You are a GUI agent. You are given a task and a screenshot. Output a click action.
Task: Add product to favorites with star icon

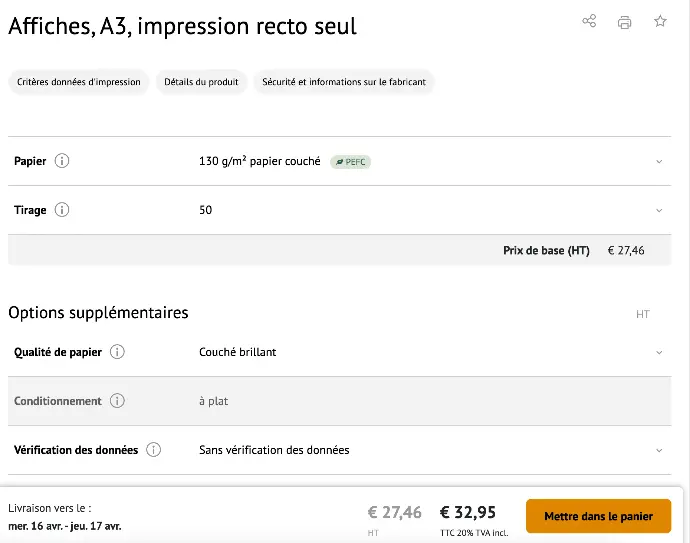coord(660,21)
